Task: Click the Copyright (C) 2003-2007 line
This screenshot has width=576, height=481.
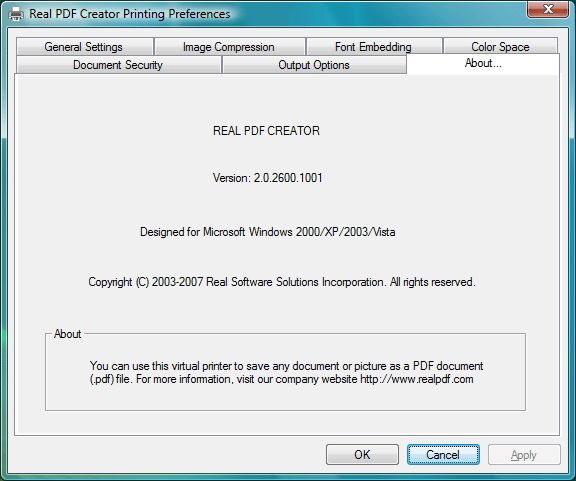Action: (x=282, y=282)
